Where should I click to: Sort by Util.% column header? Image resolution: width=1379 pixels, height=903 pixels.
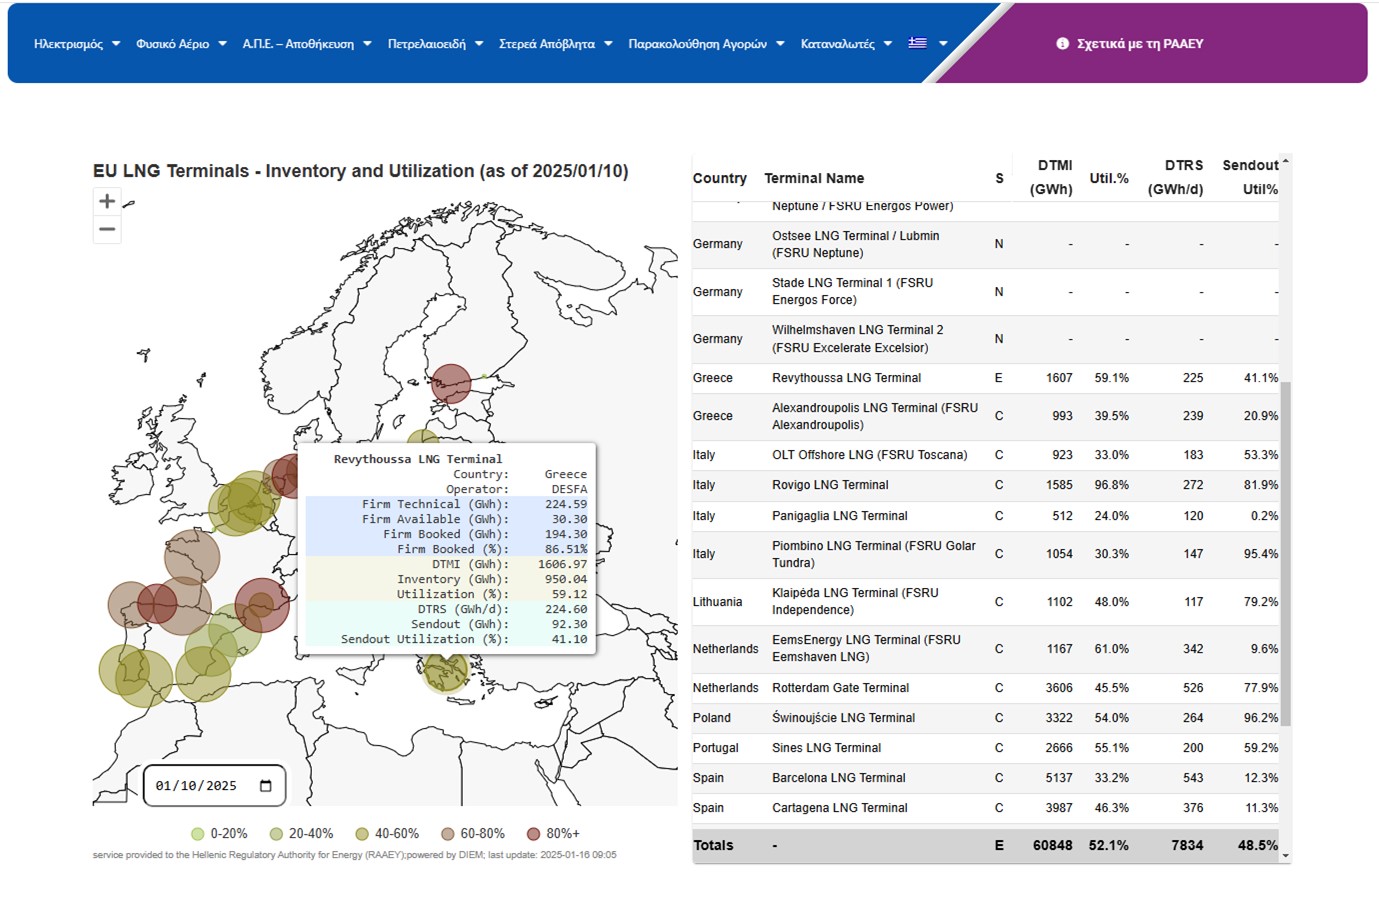[x=1109, y=178]
